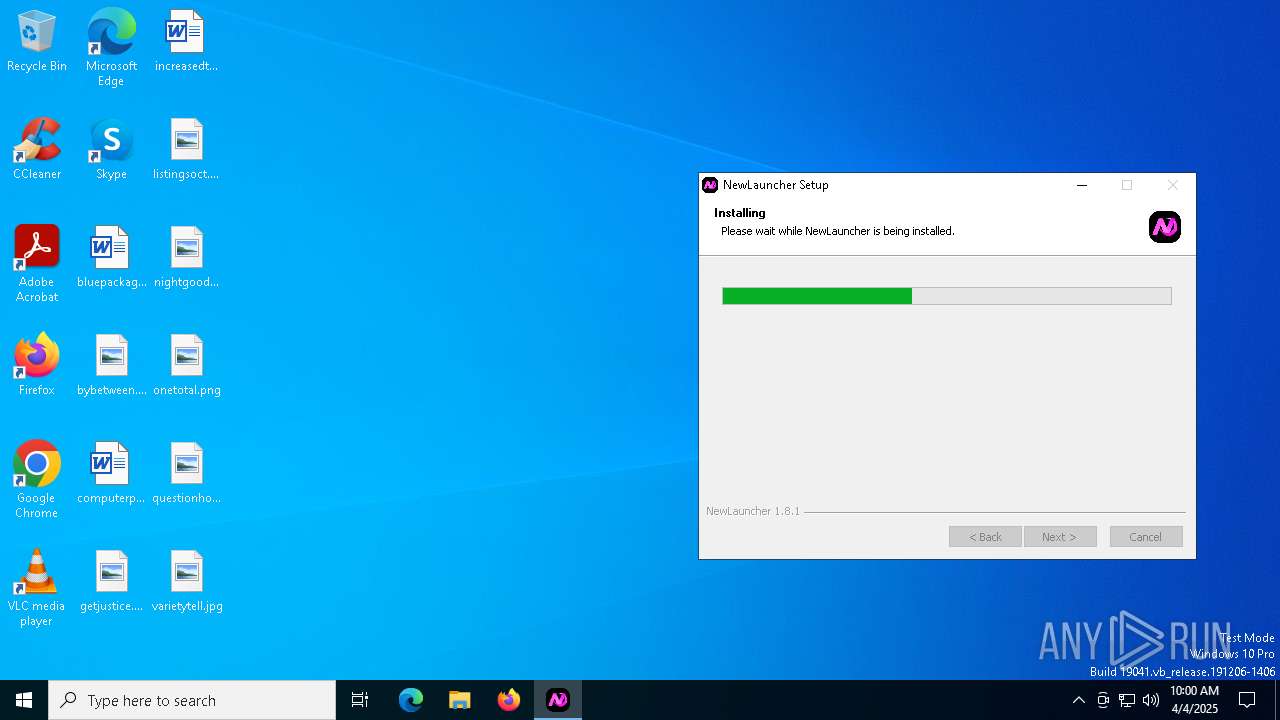
Task: Click the disabled Next button
Action: point(1060,537)
